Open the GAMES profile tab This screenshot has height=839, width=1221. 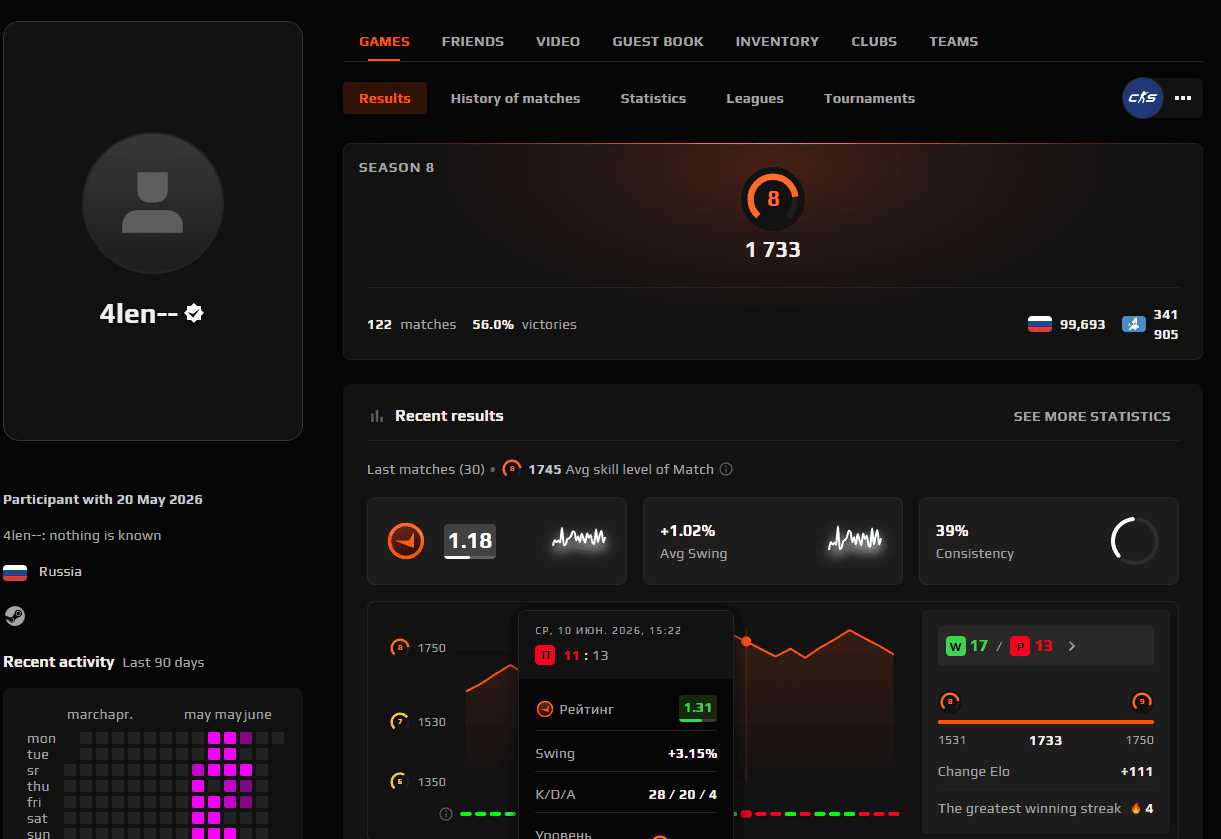[384, 42]
